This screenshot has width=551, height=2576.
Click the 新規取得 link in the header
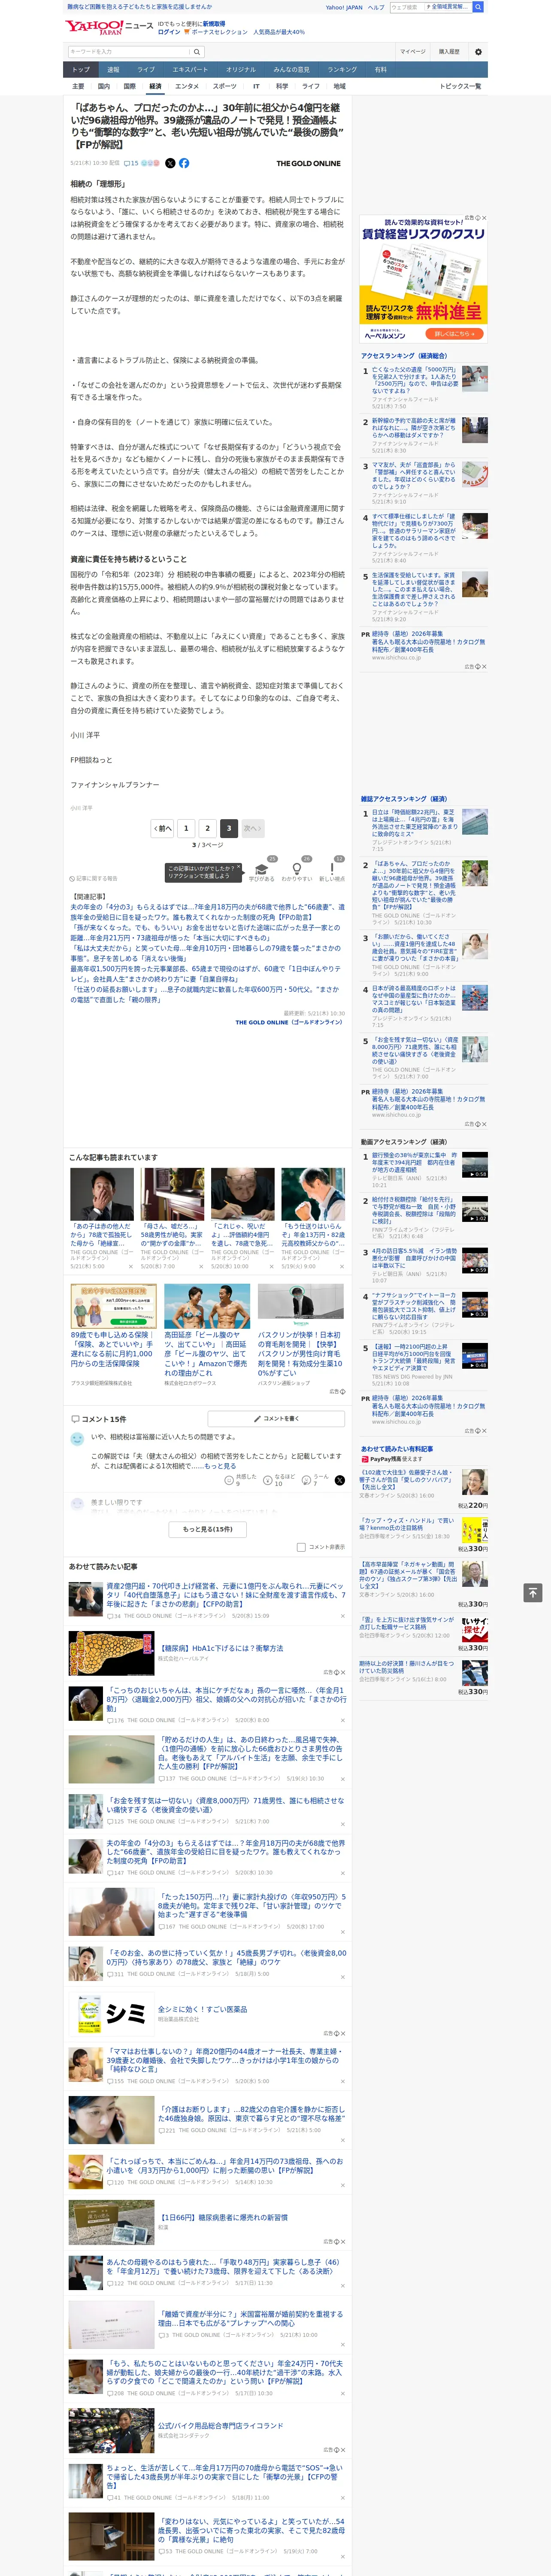(214, 23)
